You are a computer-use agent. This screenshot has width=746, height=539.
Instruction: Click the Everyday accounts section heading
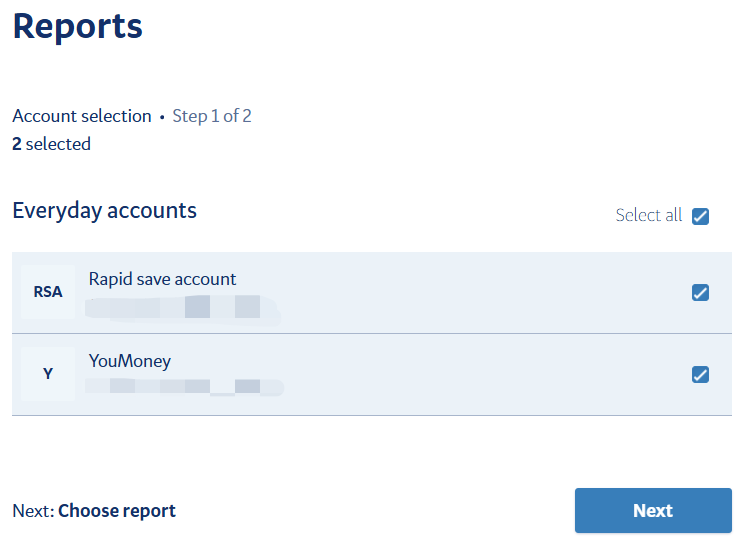[x=104, y=211]
